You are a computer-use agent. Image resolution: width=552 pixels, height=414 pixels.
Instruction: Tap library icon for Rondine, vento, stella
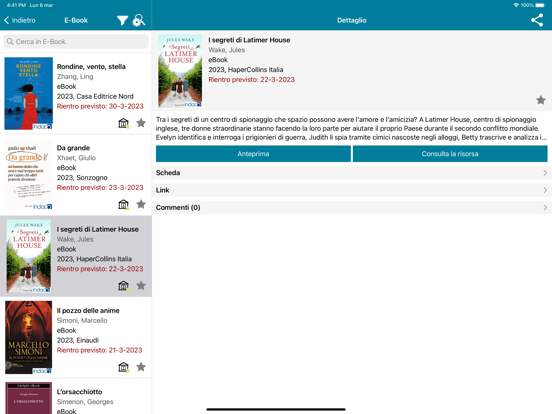(124, 123)
